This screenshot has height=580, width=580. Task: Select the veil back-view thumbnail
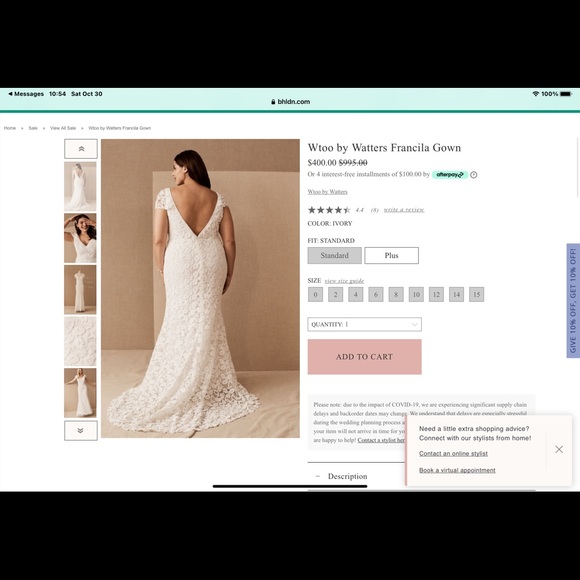coord(80,186)
